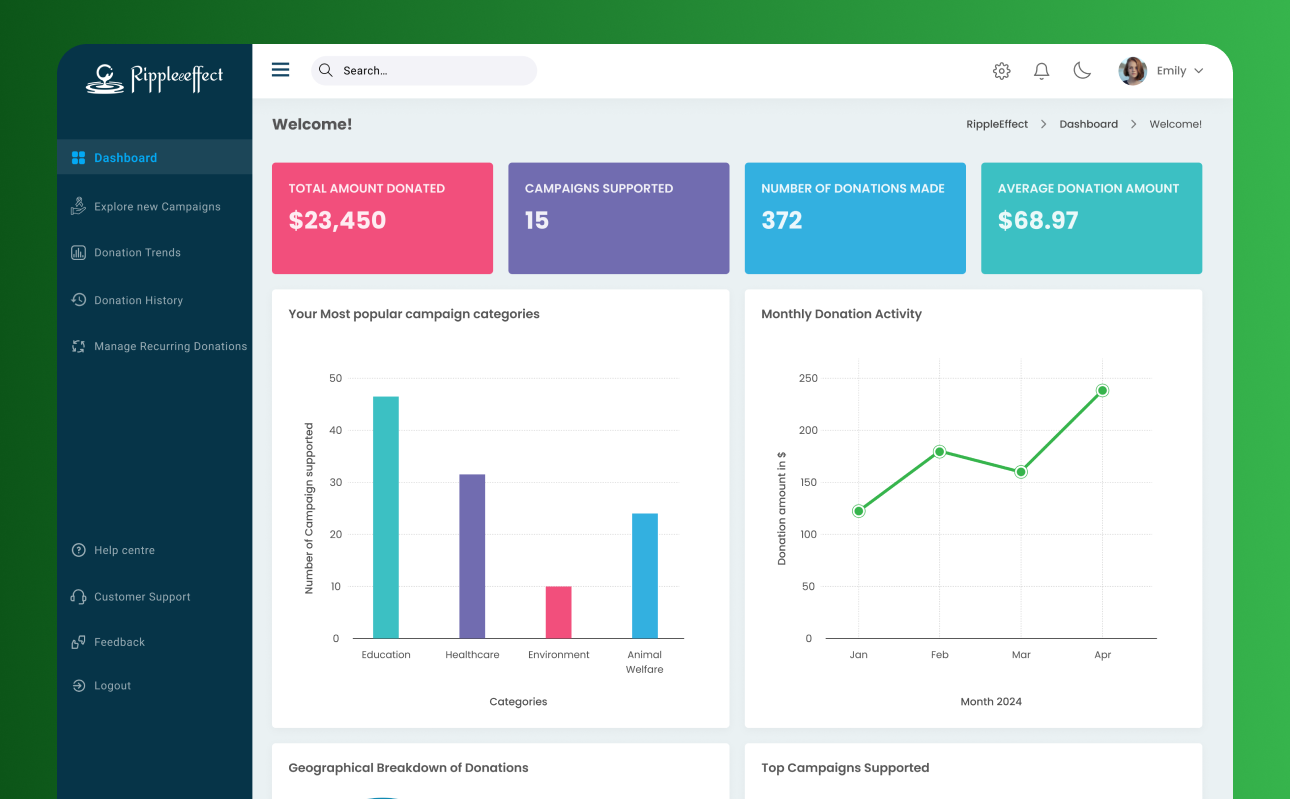This screenshot has width=1290, height=799.
Task: Click the Manage Recurring Donations icon
Action: point(78,346)
